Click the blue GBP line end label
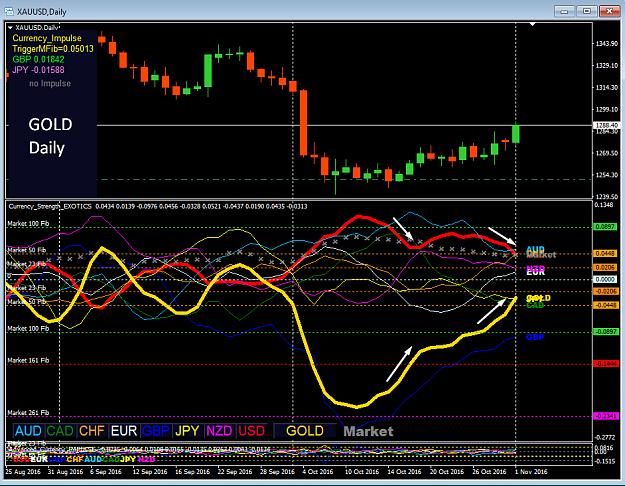Viewport: 625px width, 486px height. pyautogui.click(x=535, y=337)
